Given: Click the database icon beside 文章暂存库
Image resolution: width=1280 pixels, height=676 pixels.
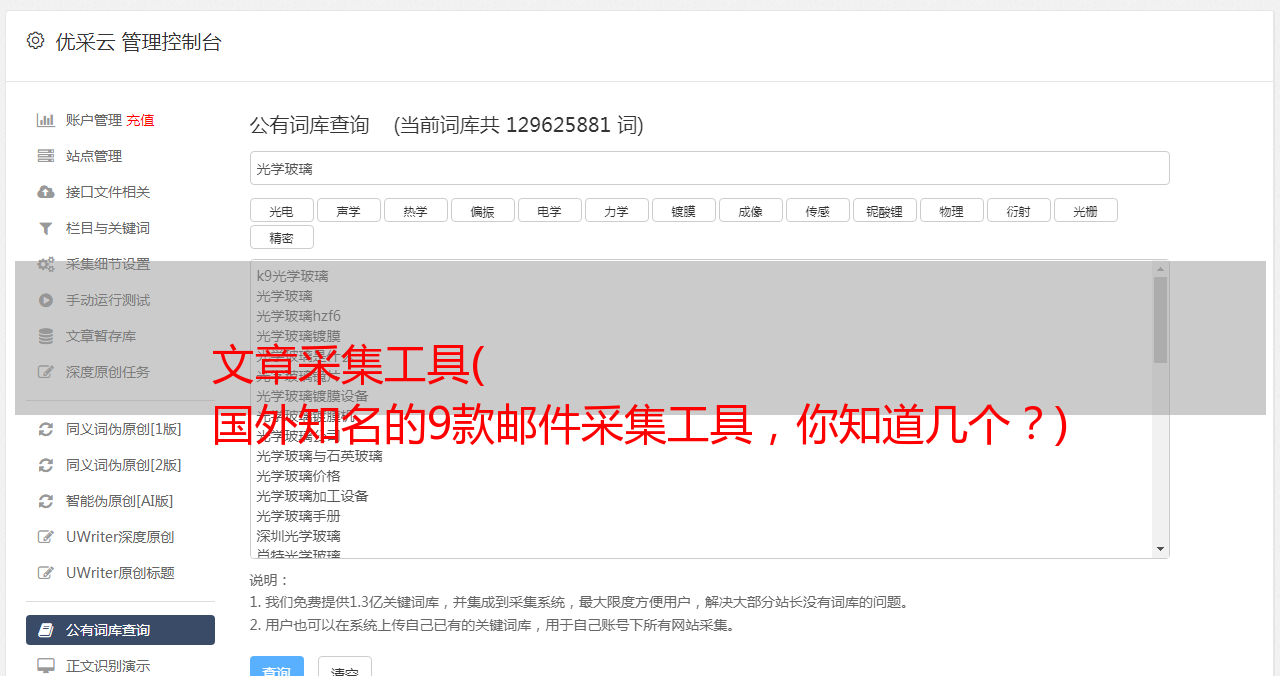Looking at the screenshot, I should point(46,336).
